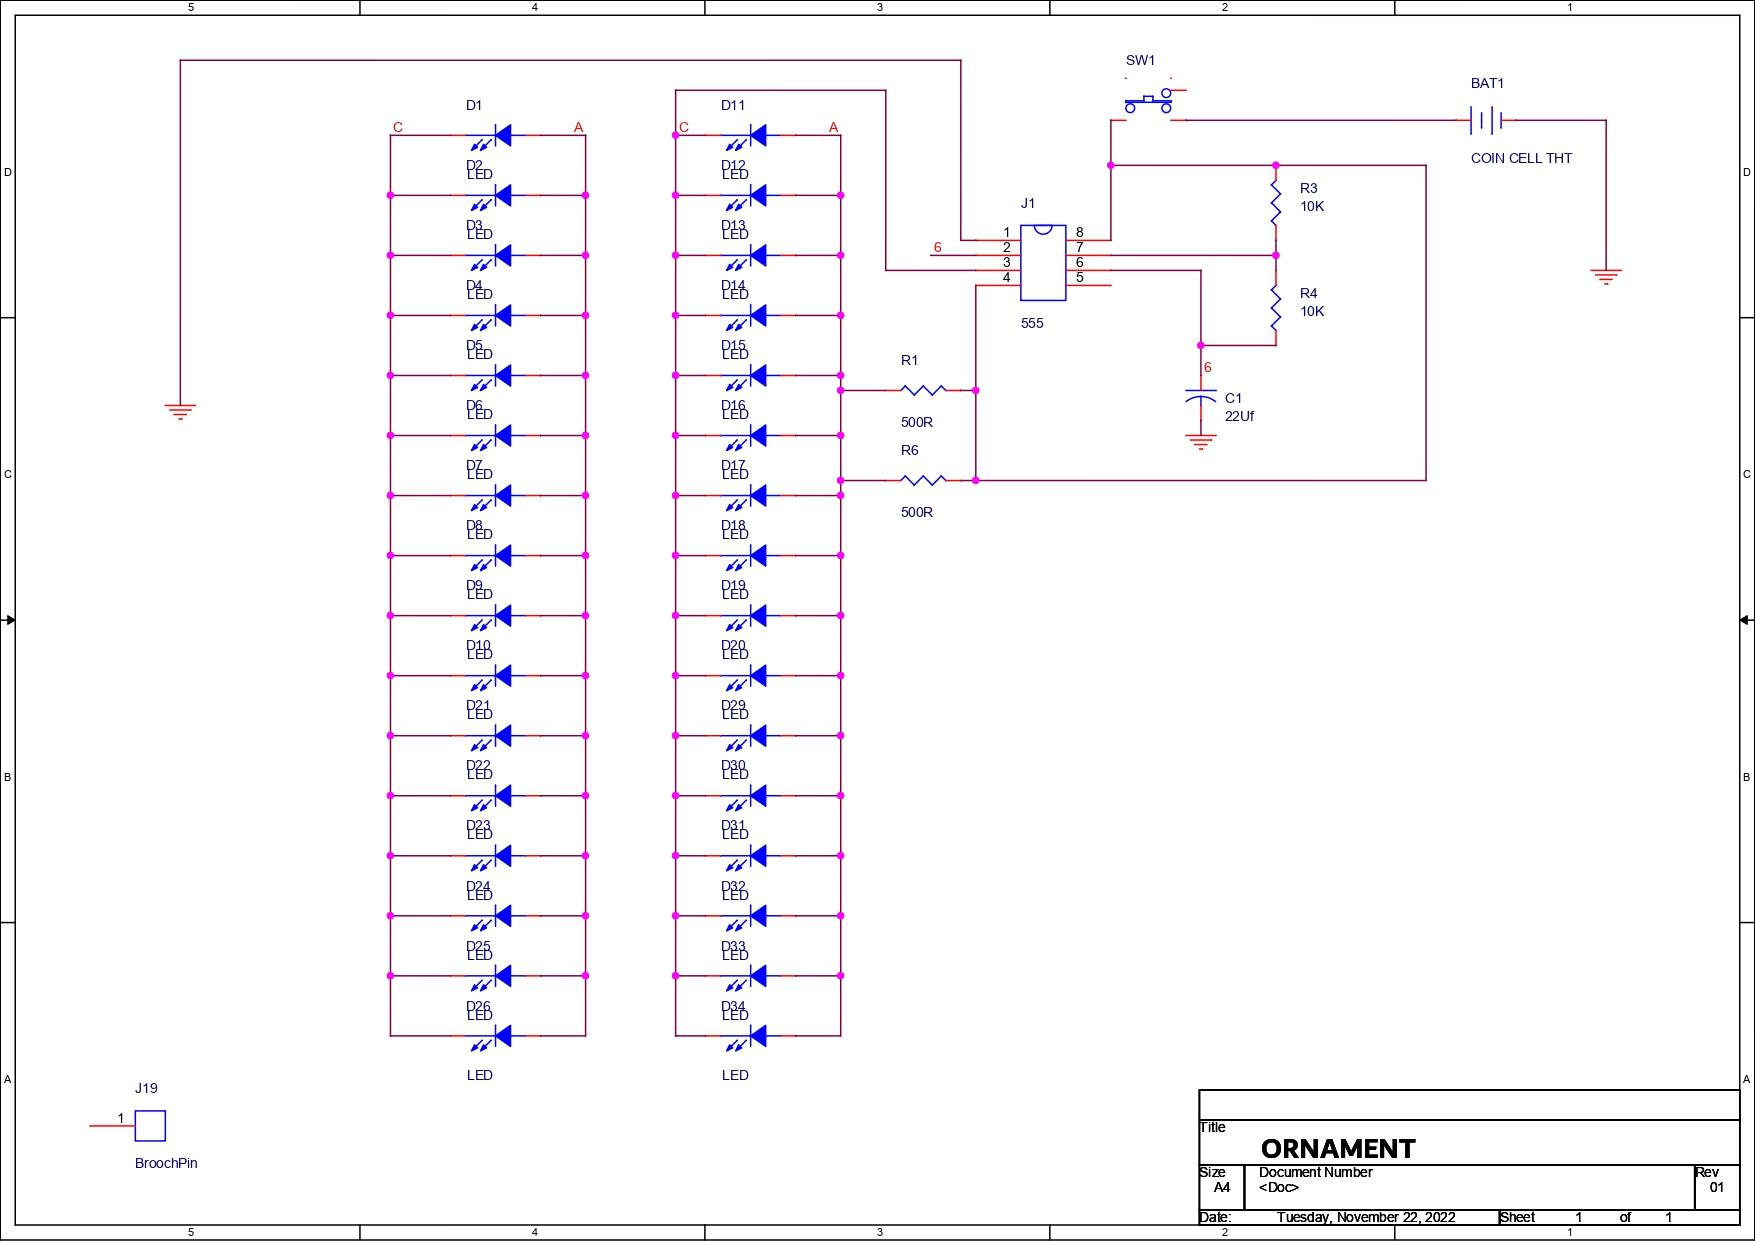The width and height of the screenshot is (1755, 1241).
Task: Click the J19 designator label
Action: tap(146, 1088)
